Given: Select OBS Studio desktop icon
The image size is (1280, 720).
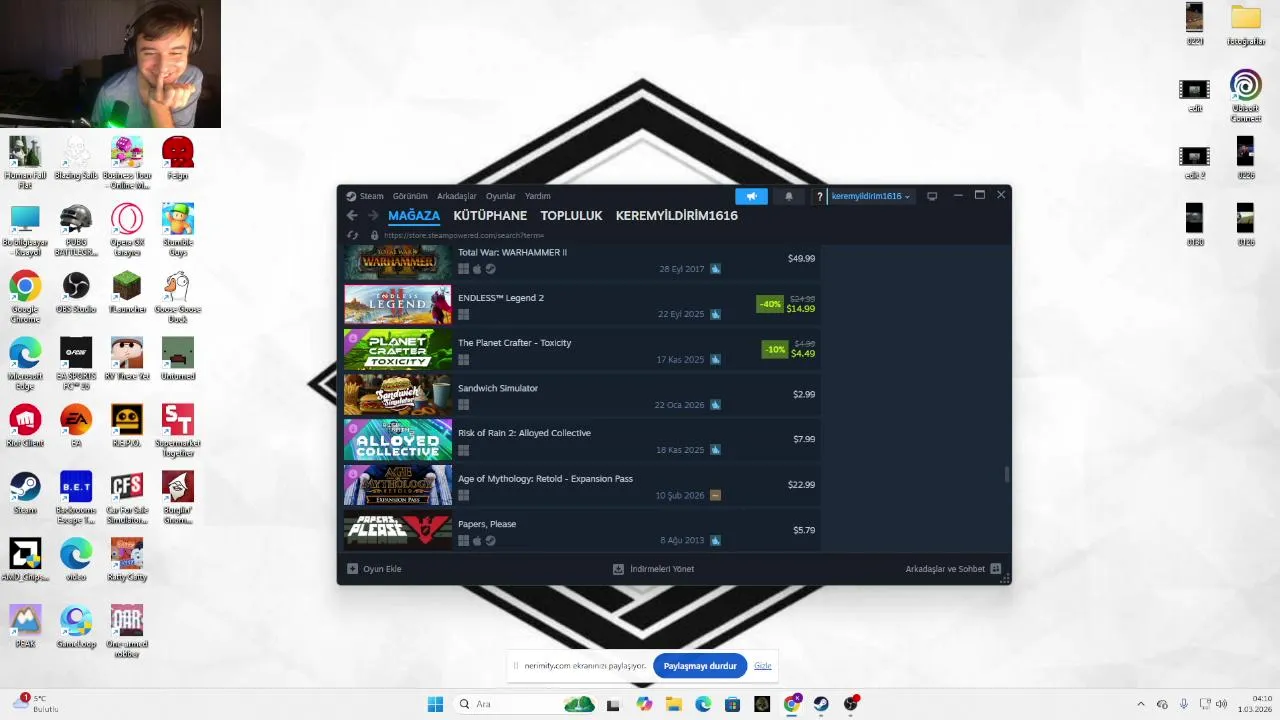Looking at the screenshot, I should 76,292.
